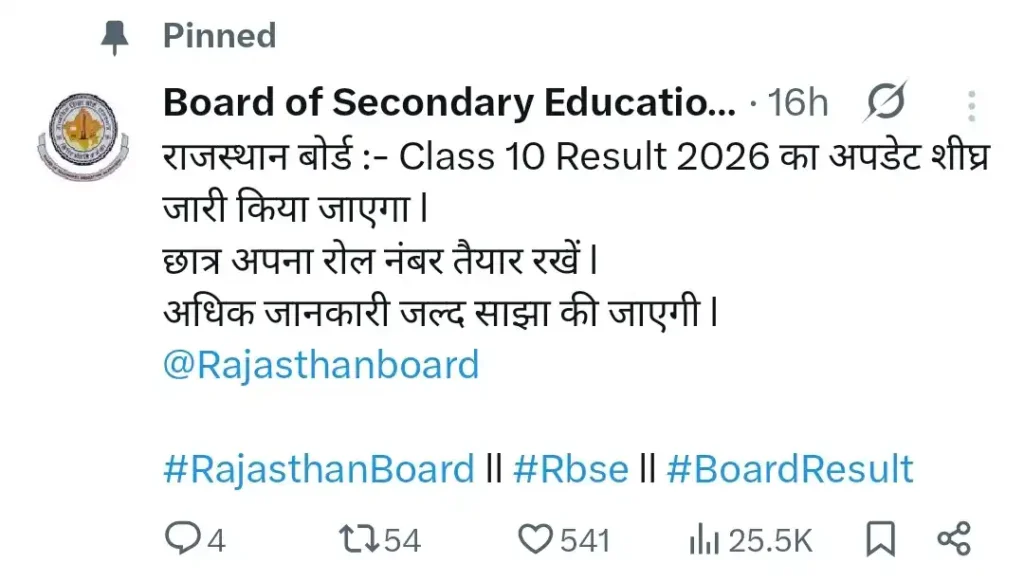
Task: Visit the @Rajasthanboard mention
Action: (320, 365)
